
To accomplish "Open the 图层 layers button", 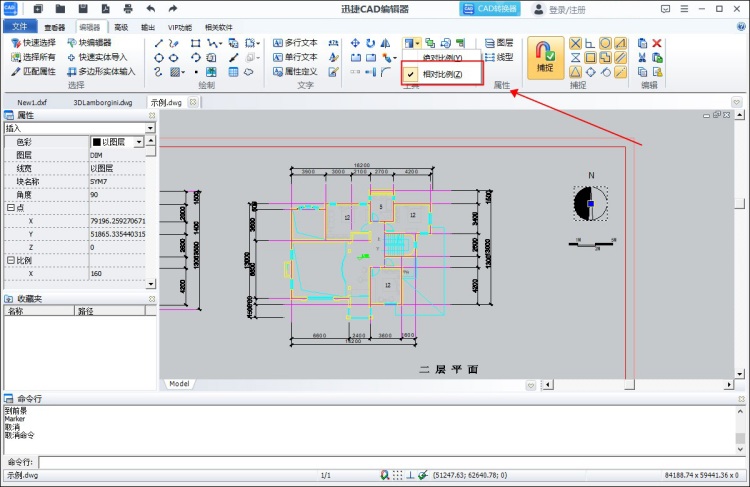I will (499, 43).
